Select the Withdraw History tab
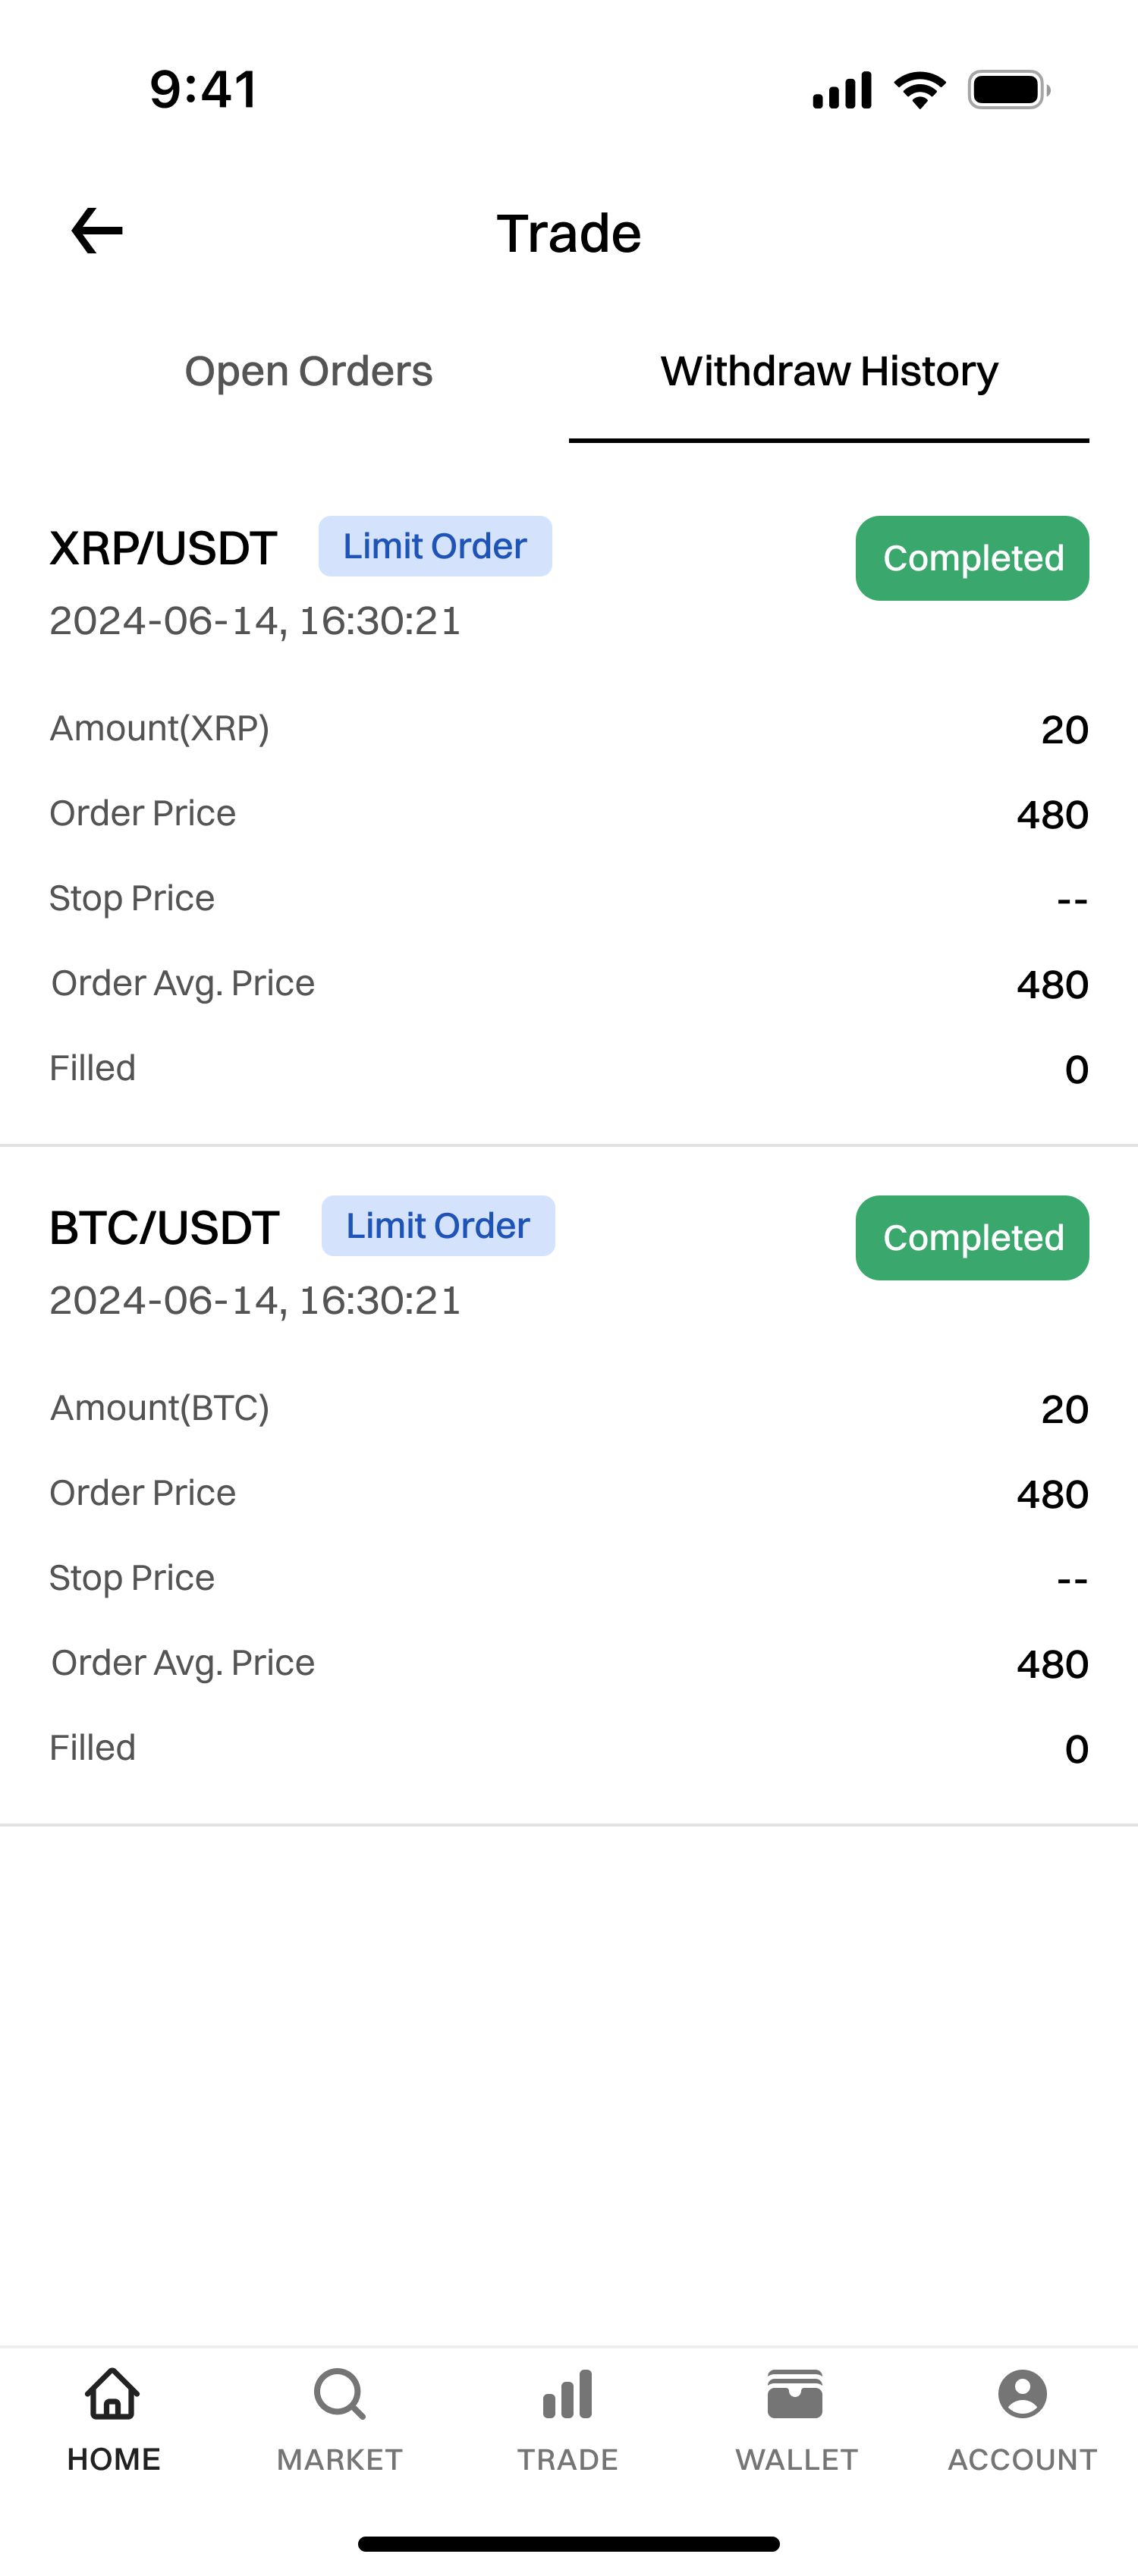Image resolution: width=1138 pixels, height=2576 pixels. pyautogui.click(x=829, y=372)
